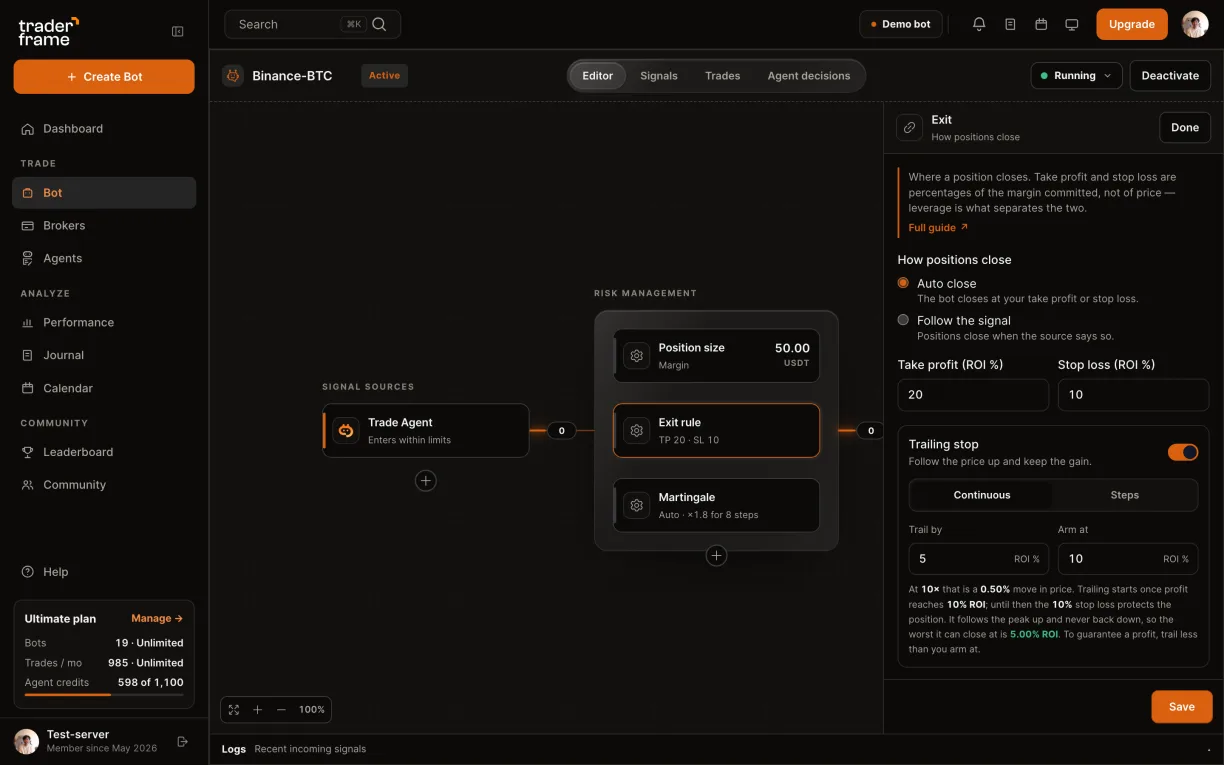Screen dimensions: 1224x765
Task: Click the search magnifier icon
Action: (x=379, y=24)
